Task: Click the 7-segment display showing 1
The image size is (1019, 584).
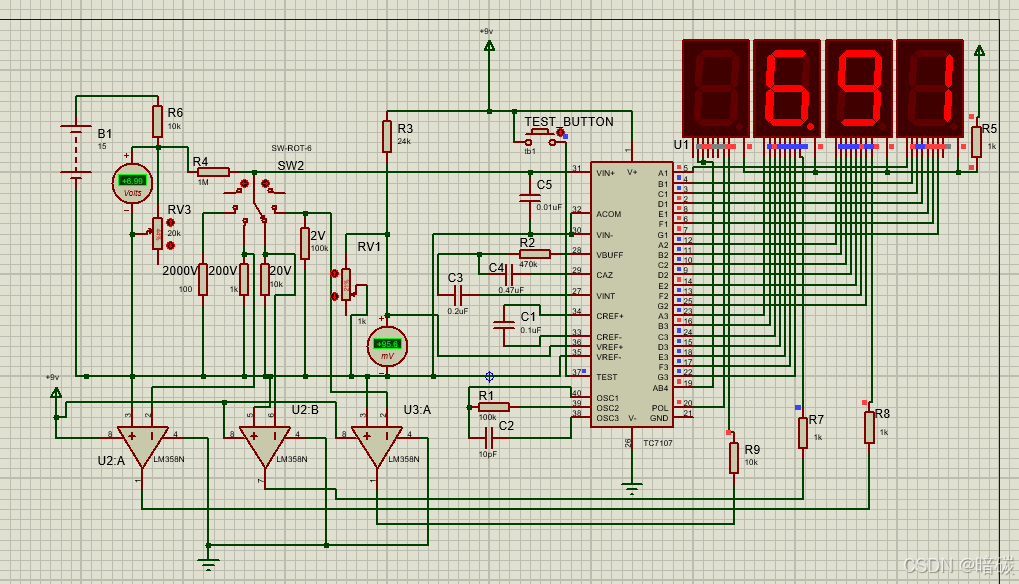Action: click(x=930, y=88)
